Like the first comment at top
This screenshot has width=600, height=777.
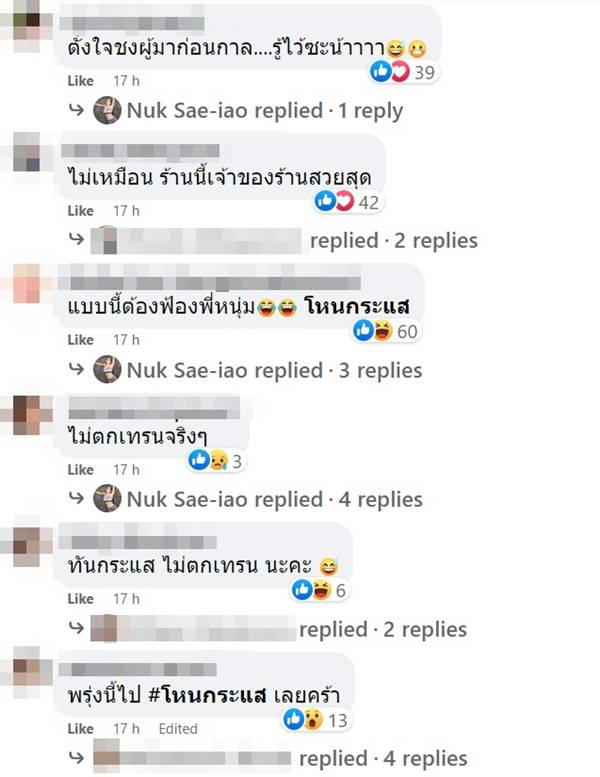coord(80,81)
